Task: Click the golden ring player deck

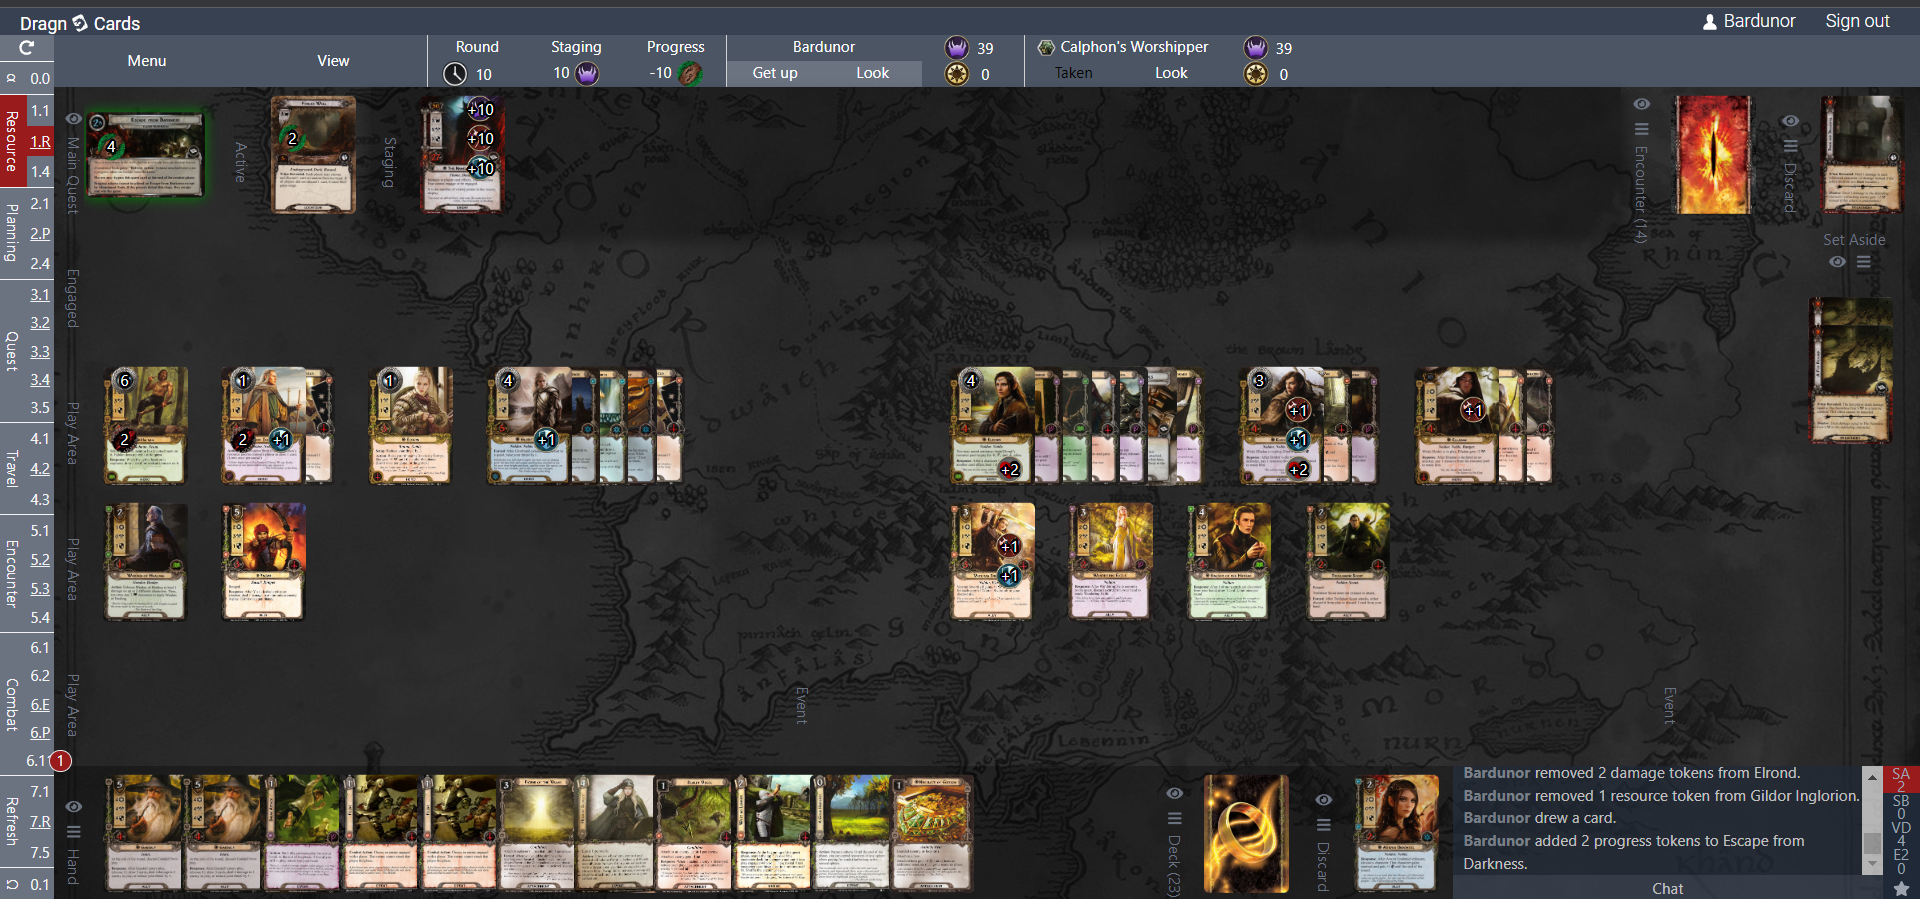Action: pyautogui.click(x=1245, y=833)
